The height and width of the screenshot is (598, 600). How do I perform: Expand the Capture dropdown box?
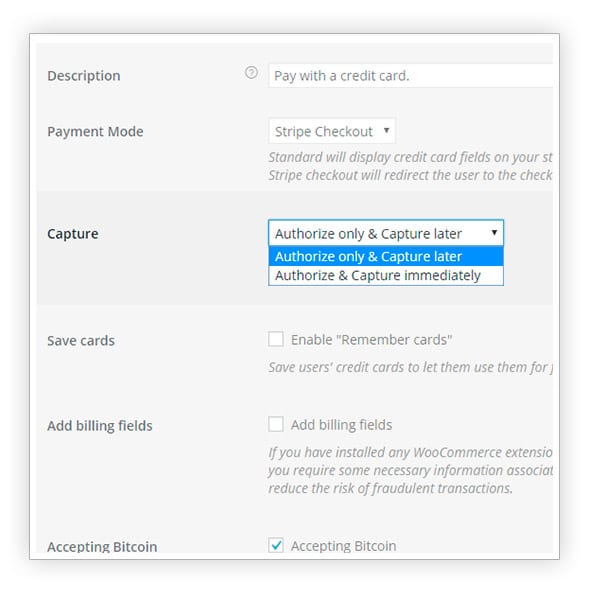click(385, 233)
